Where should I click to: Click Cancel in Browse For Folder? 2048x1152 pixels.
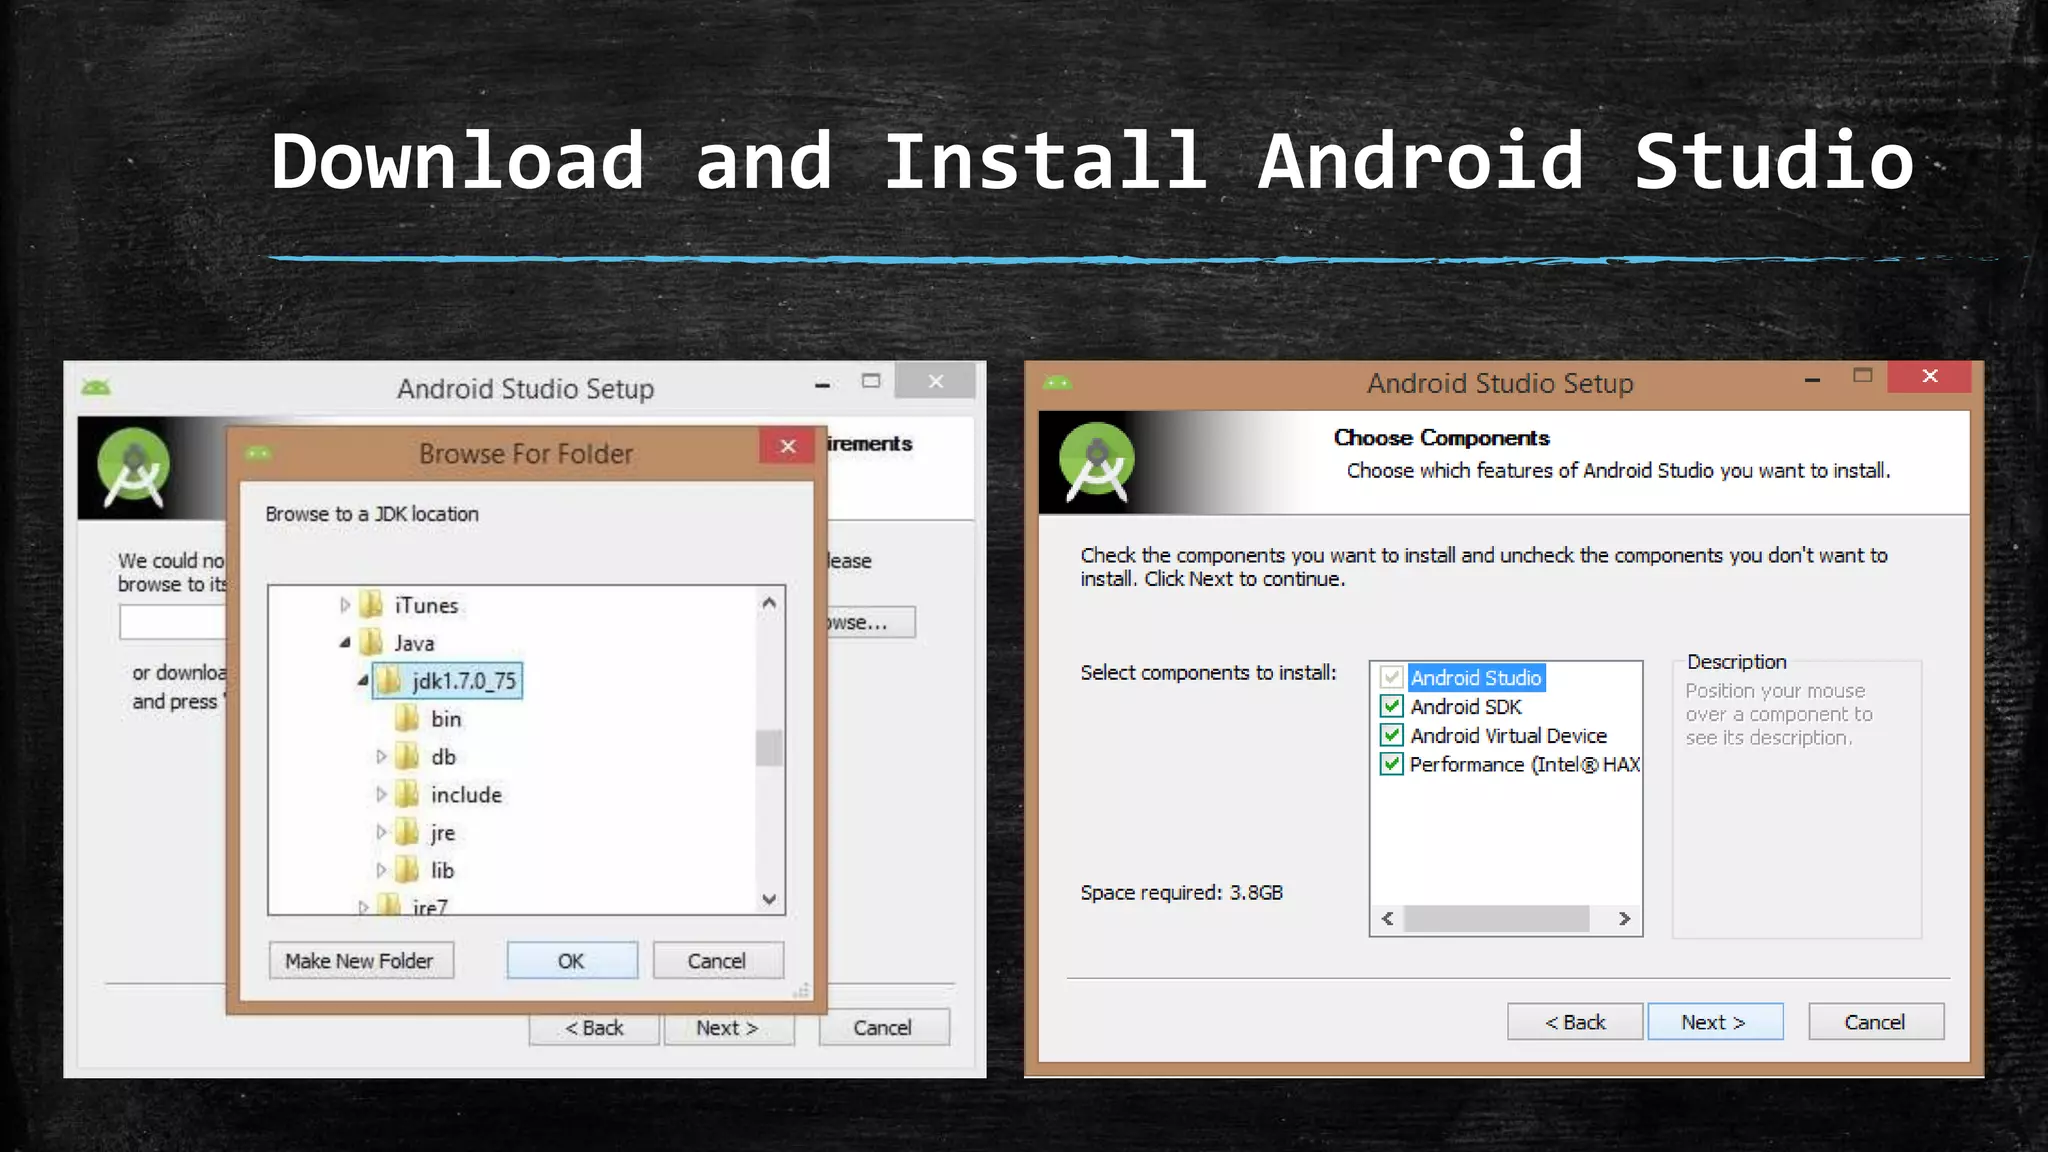point(717,961)
